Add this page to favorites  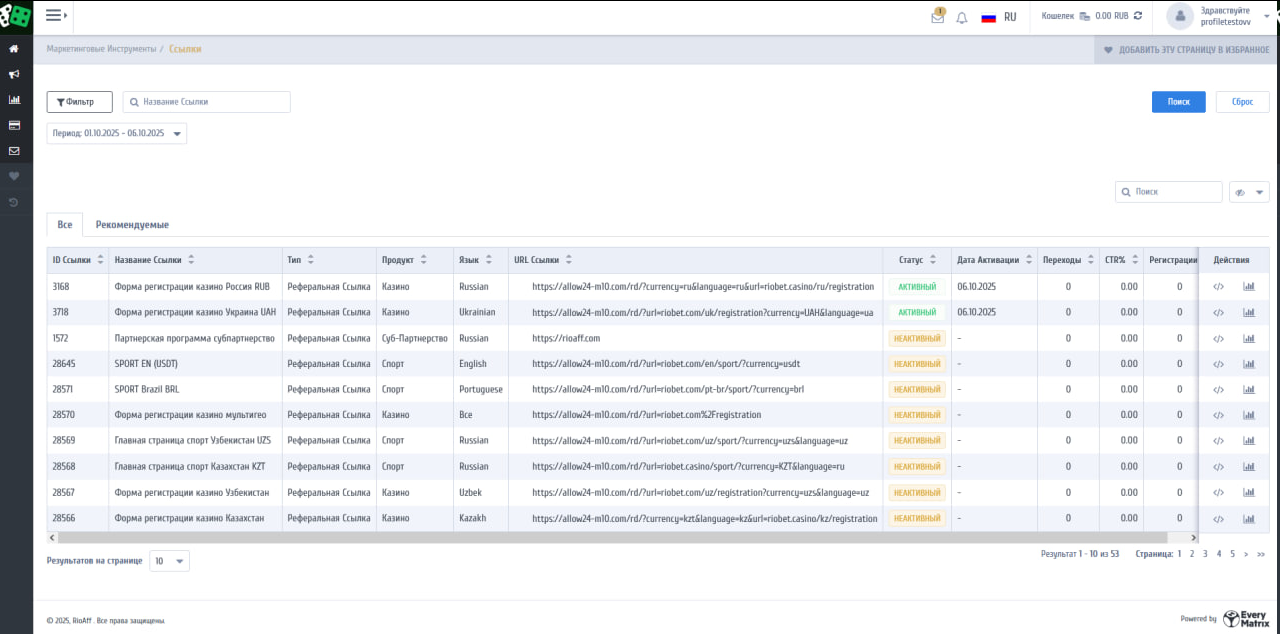point(1185,49)
